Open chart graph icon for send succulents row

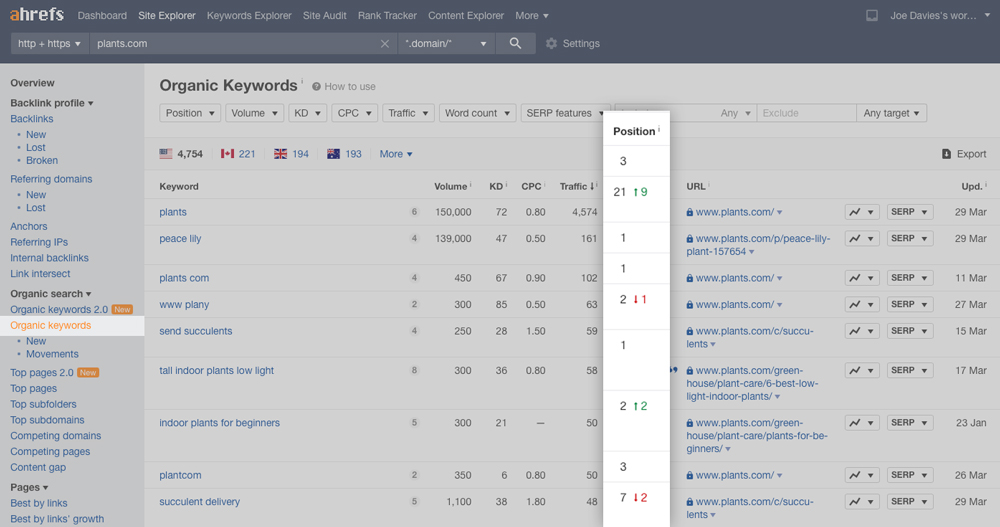(862, 331)
